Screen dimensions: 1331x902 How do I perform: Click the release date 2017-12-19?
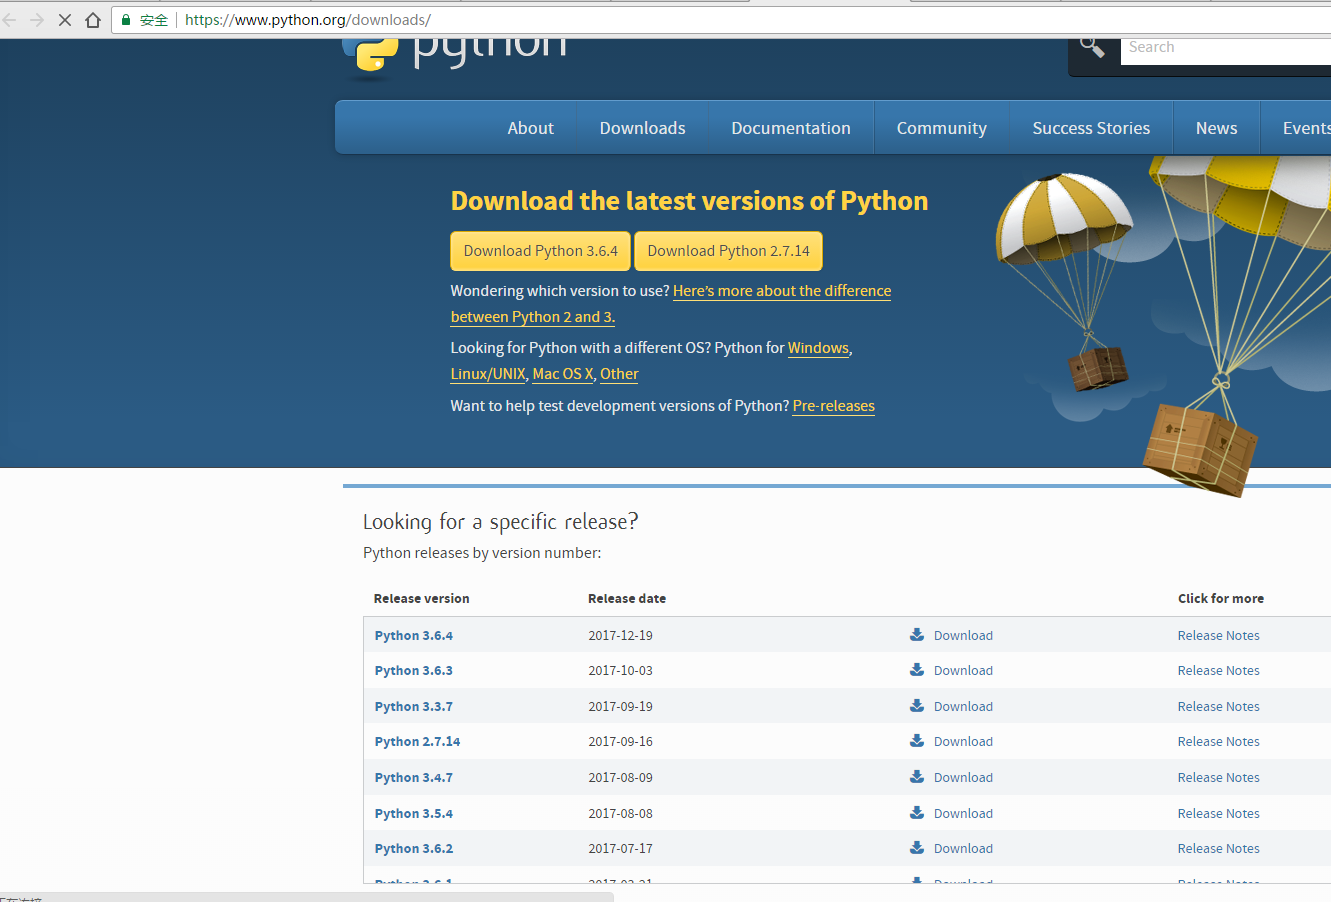click(x=620, y=635)
